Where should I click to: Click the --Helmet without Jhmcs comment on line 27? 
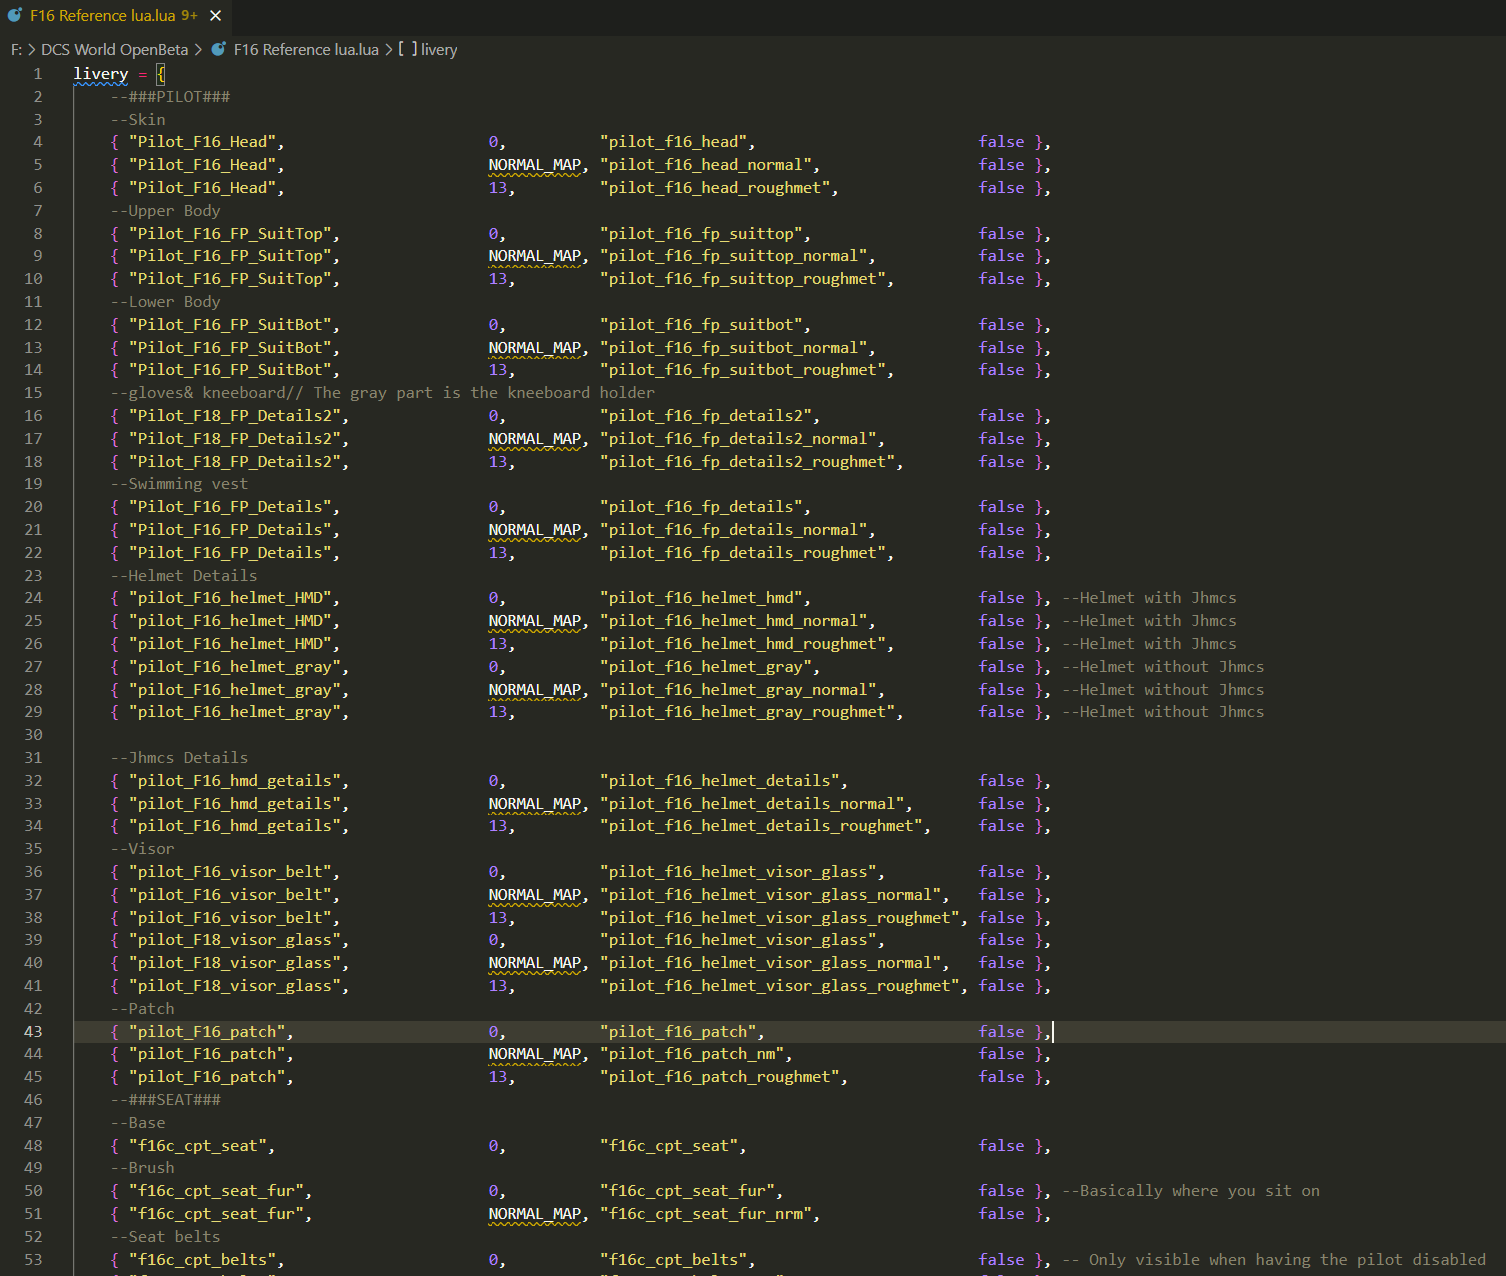tap(1163, 667)
